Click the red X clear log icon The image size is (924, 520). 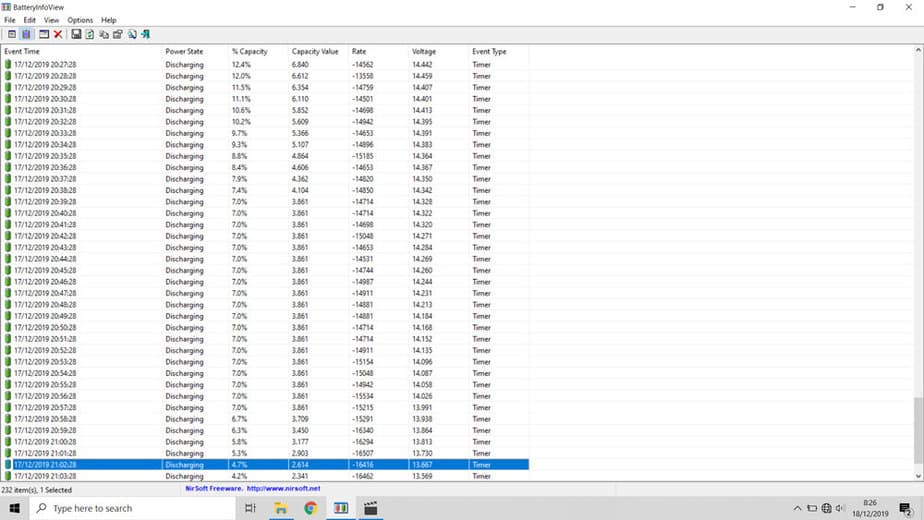point(58,34)
